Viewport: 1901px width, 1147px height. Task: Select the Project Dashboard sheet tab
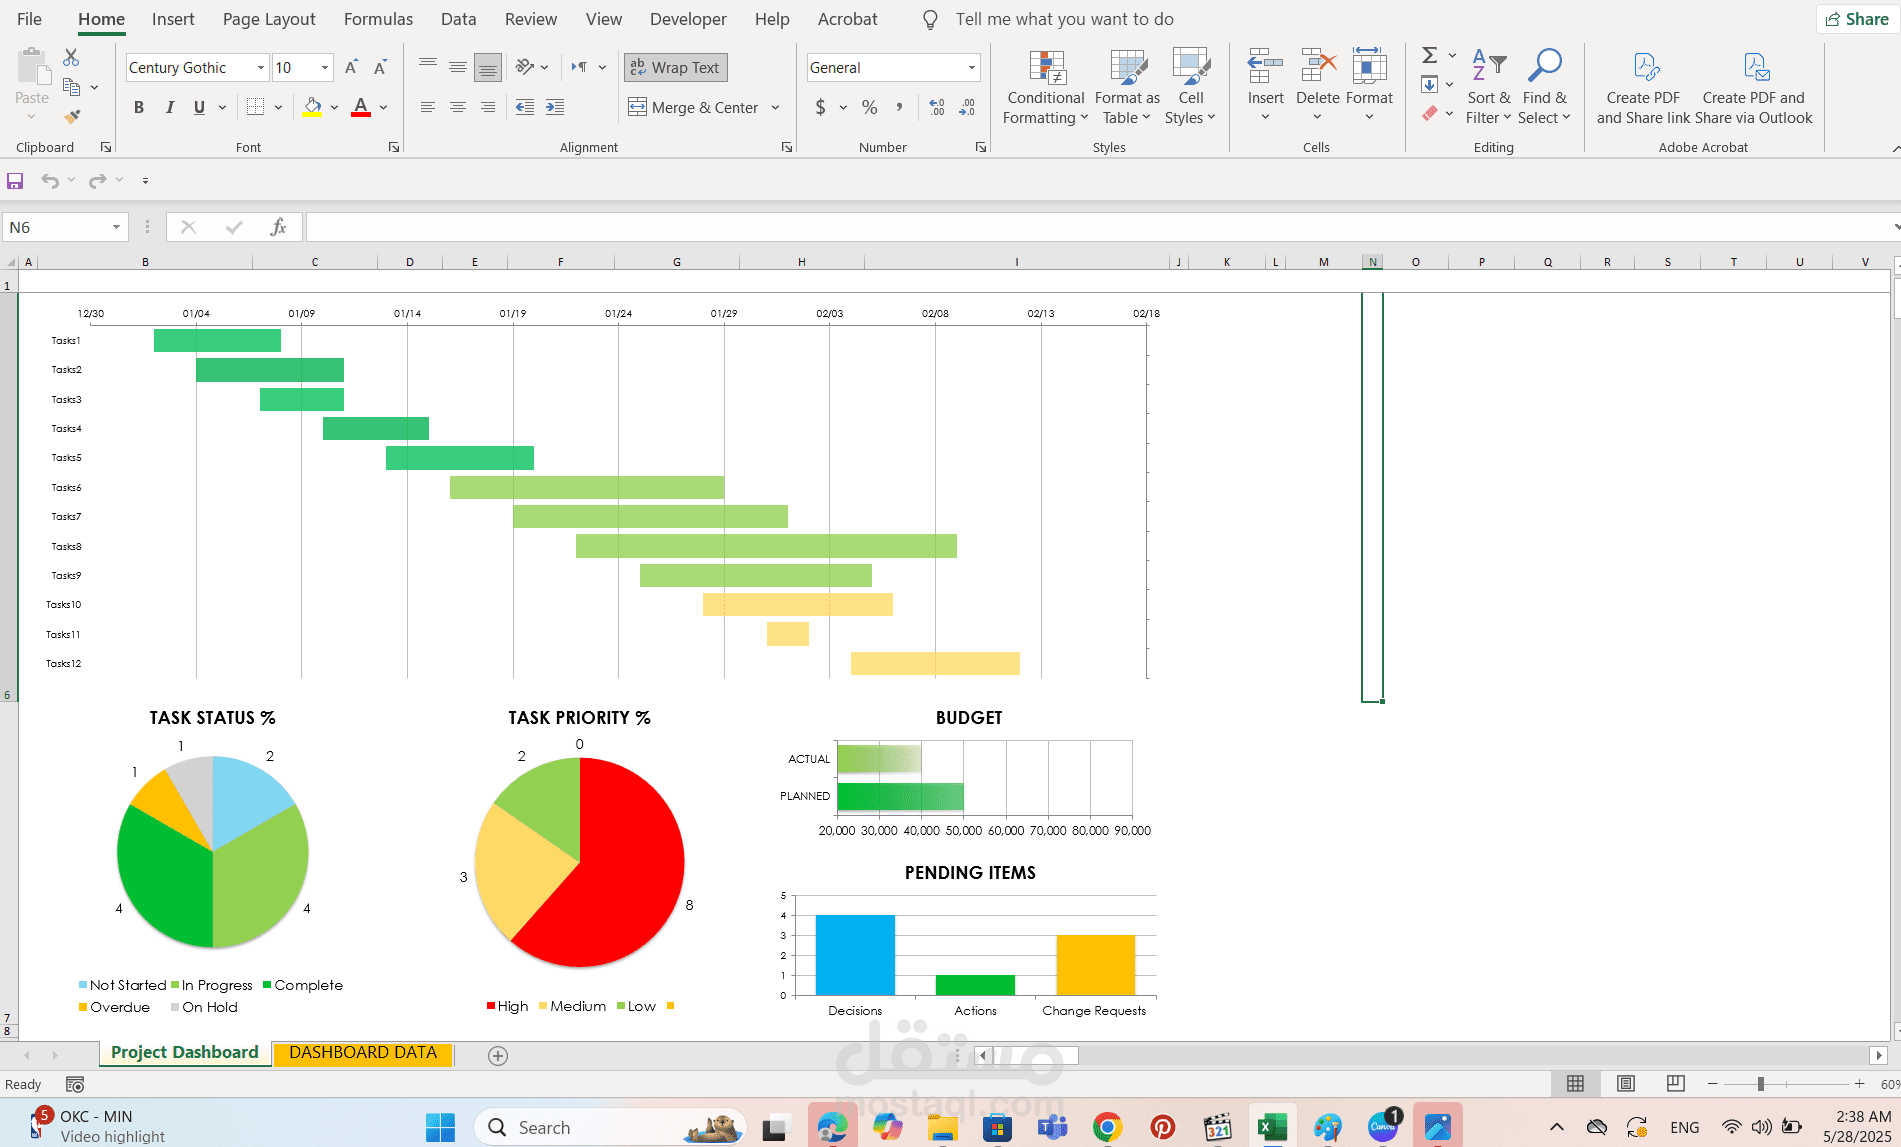185,1053
